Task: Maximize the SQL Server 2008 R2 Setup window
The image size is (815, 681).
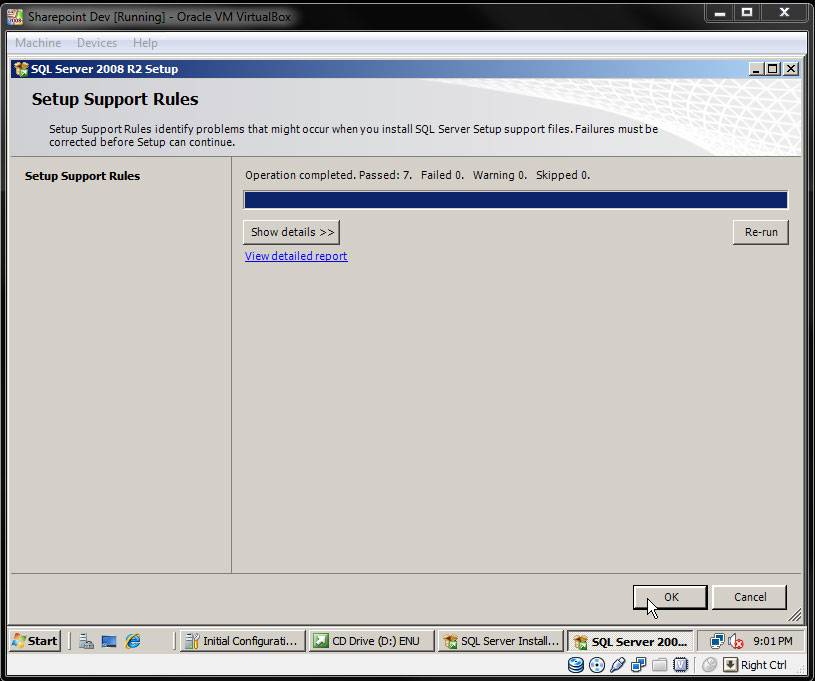Action: click(773, 69)
